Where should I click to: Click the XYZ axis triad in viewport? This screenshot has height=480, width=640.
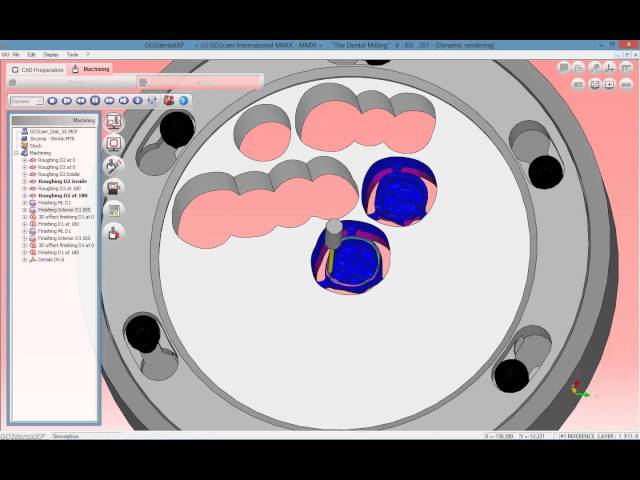(x=580, y=389)
